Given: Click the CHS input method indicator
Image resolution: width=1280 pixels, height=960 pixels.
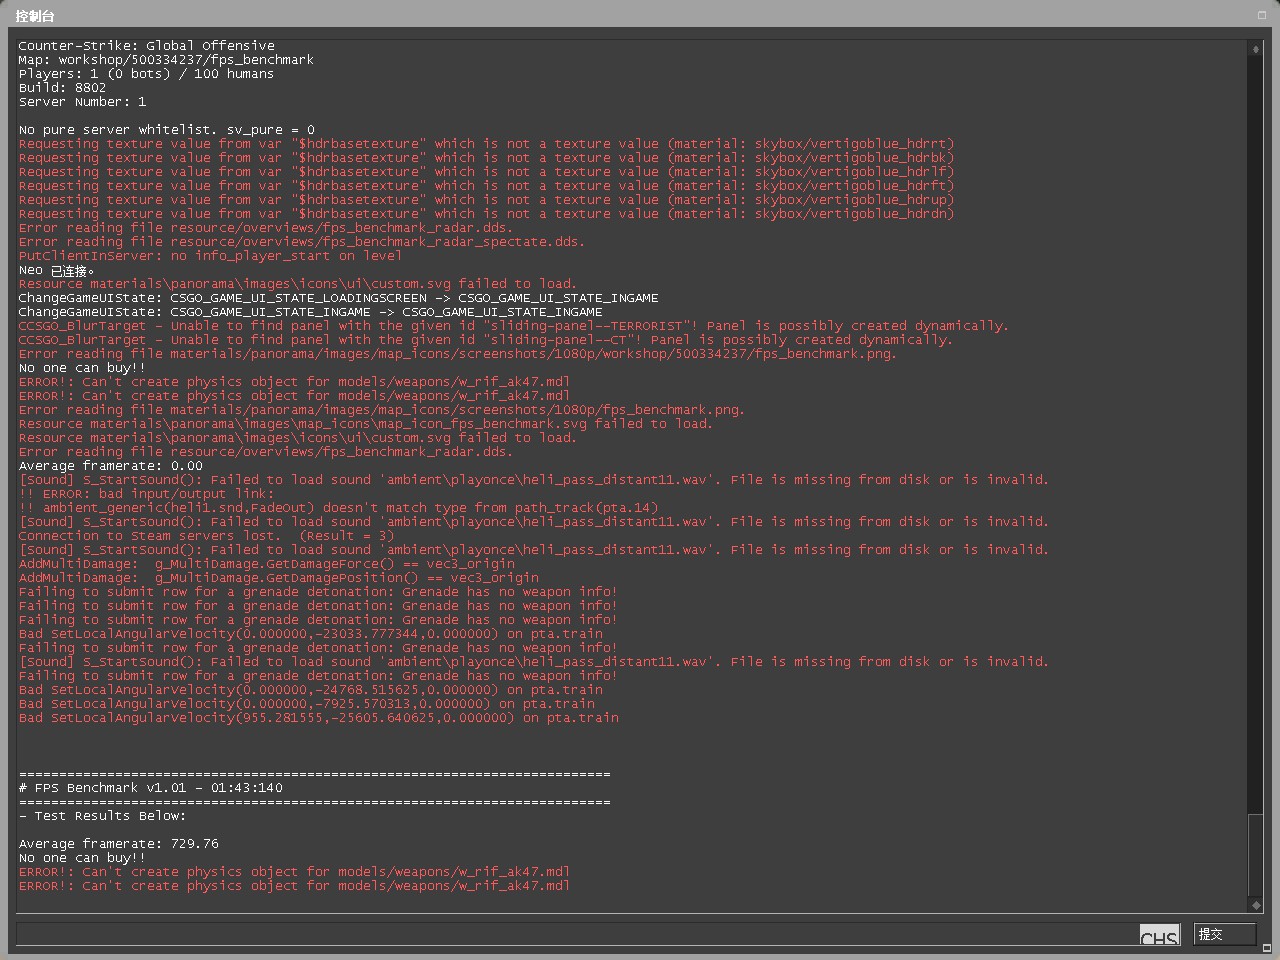Looking at the screenshot, I should point(1159,936).
